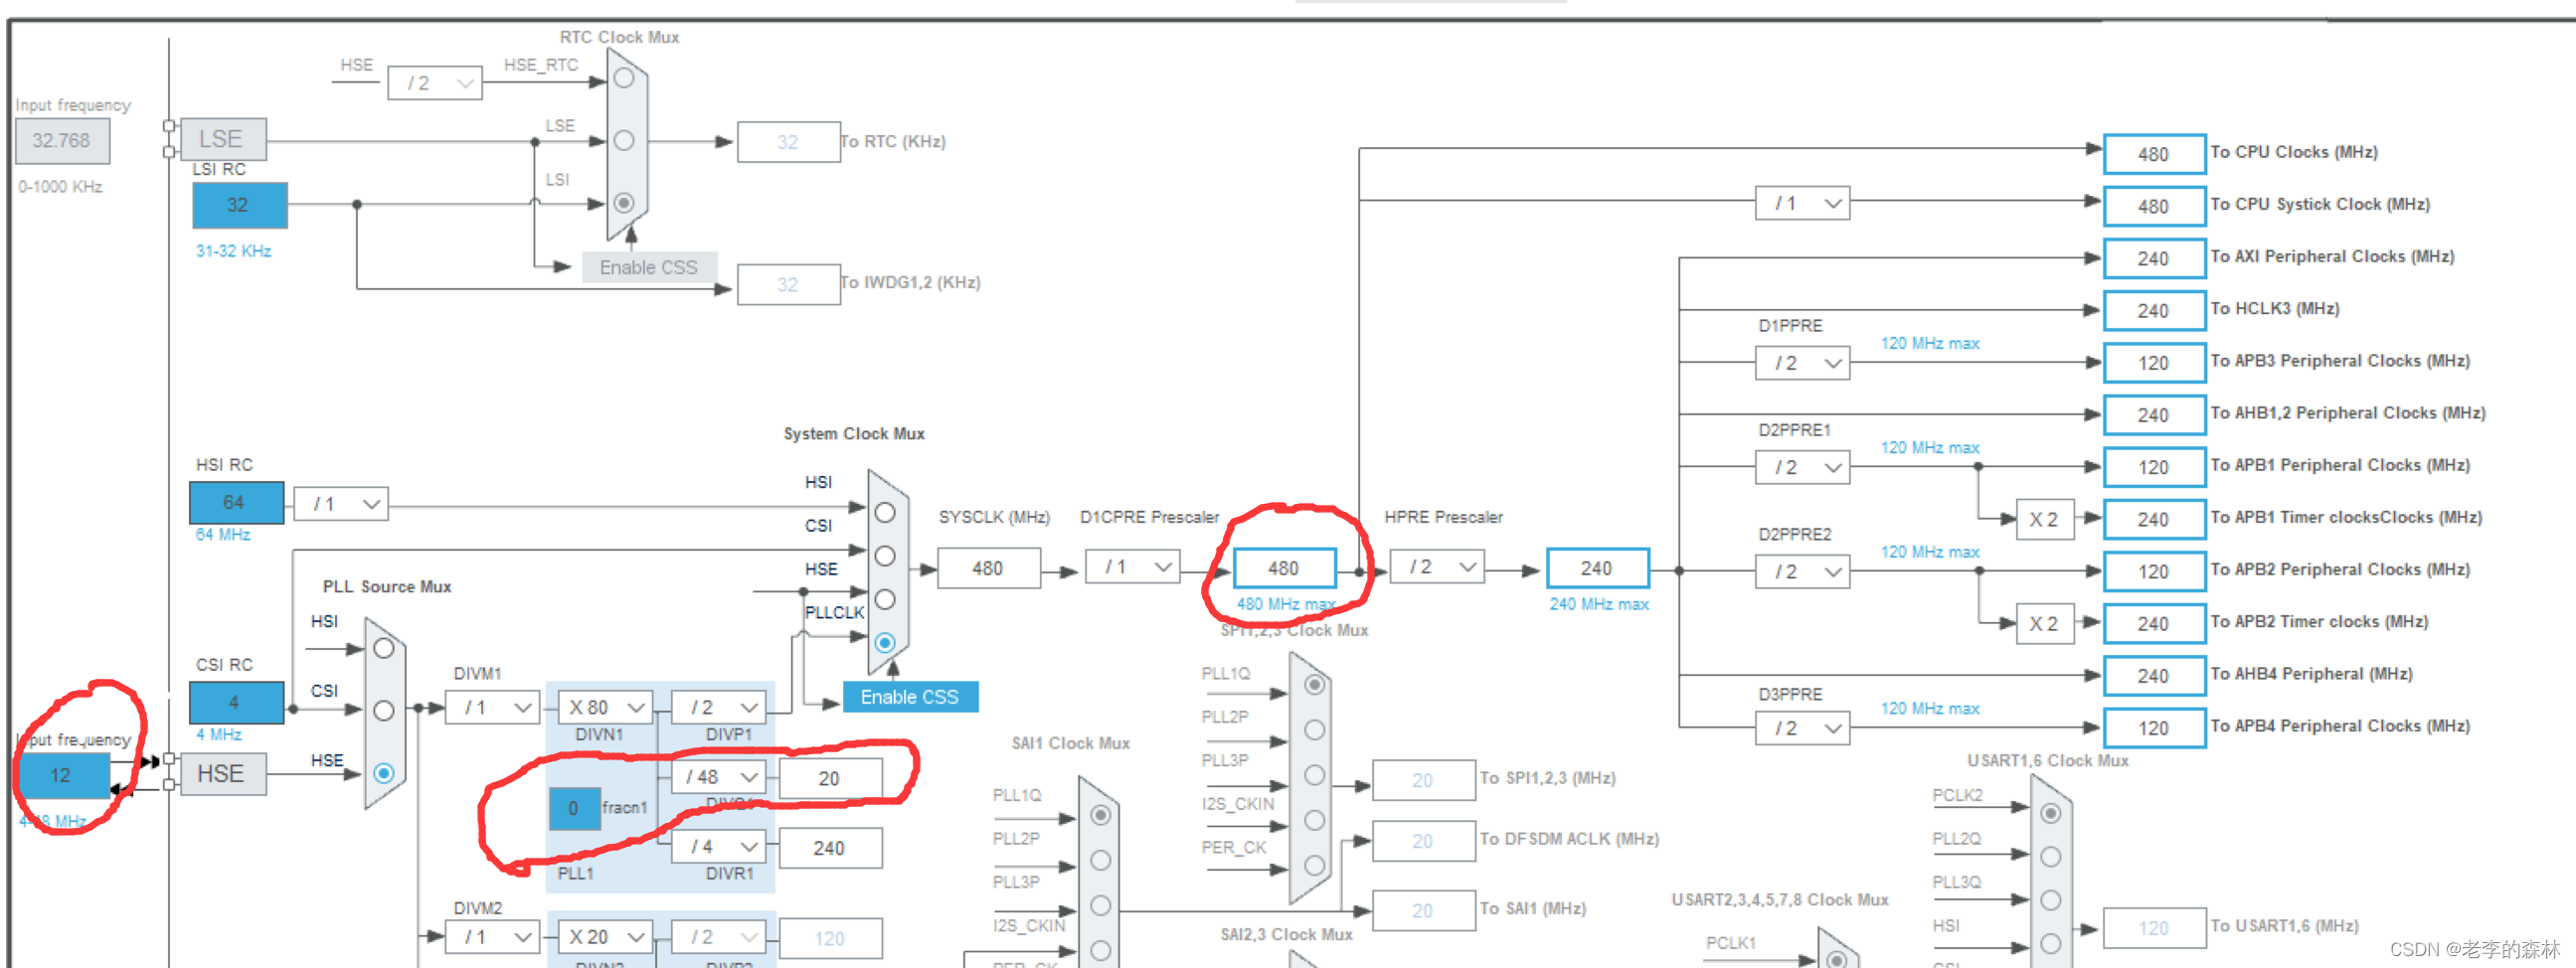
Task: Select HSE_RTC in the RTC Clock Mux
Action: point(624,78)
